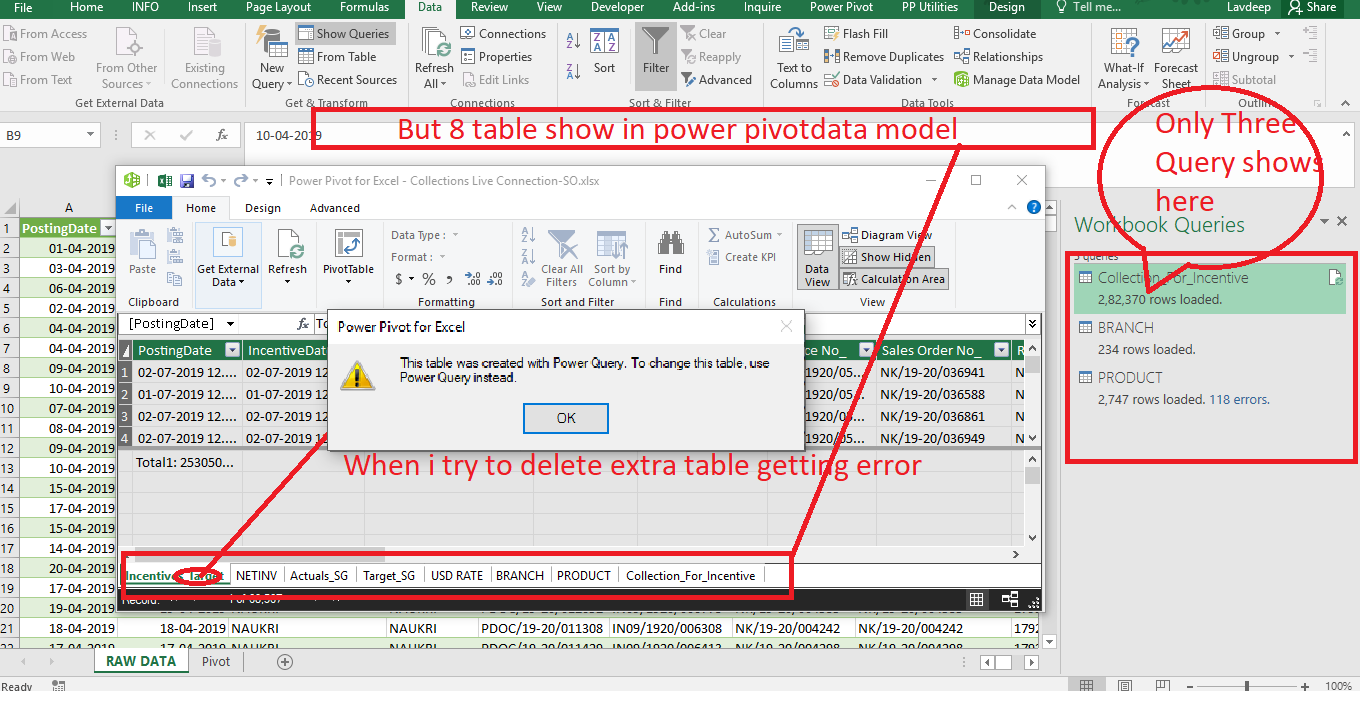Screen dimensions: 1360x714
Task: Toggle Show Hidden in Power Pivot
Action: coord(887,257)
